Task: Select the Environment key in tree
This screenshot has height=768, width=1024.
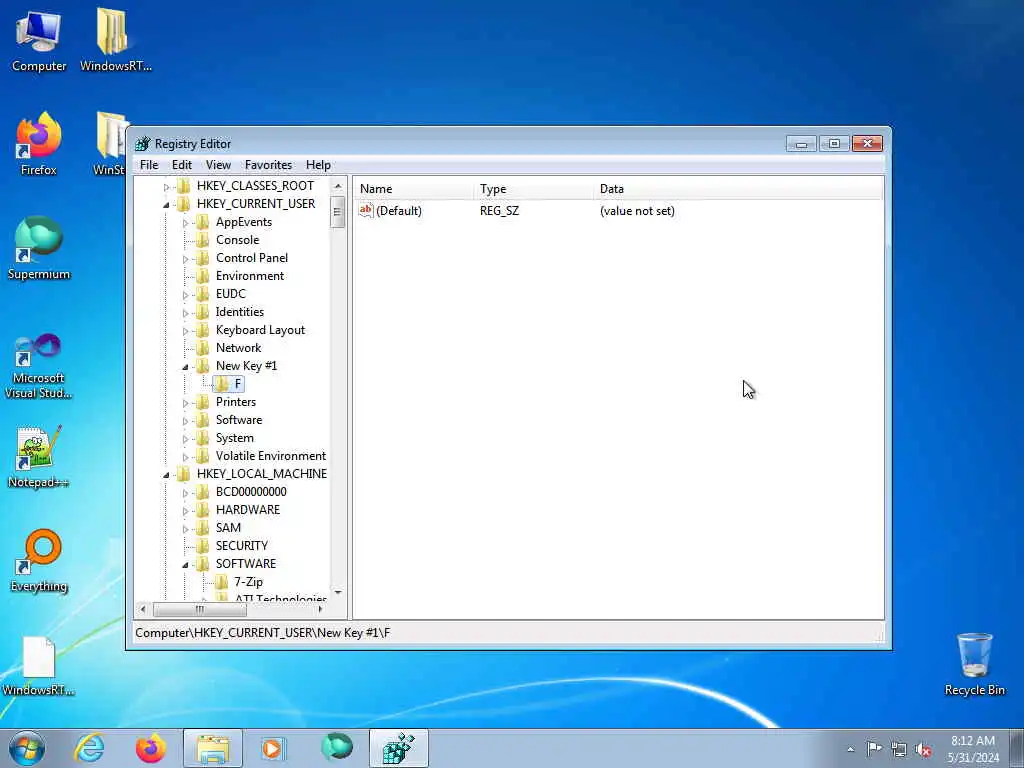Action: click(x=249, y=276)
